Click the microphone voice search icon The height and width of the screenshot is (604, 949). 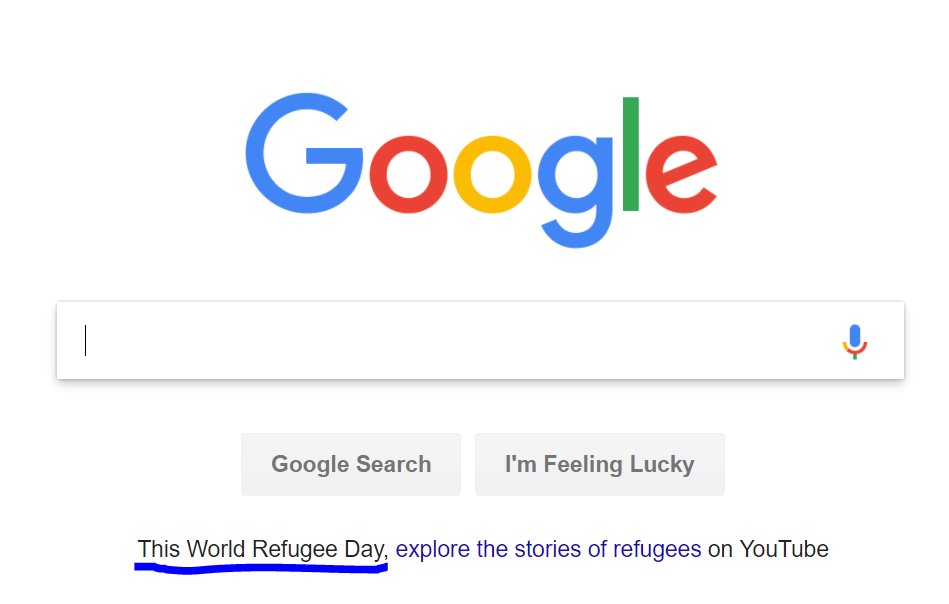point(855,341)
